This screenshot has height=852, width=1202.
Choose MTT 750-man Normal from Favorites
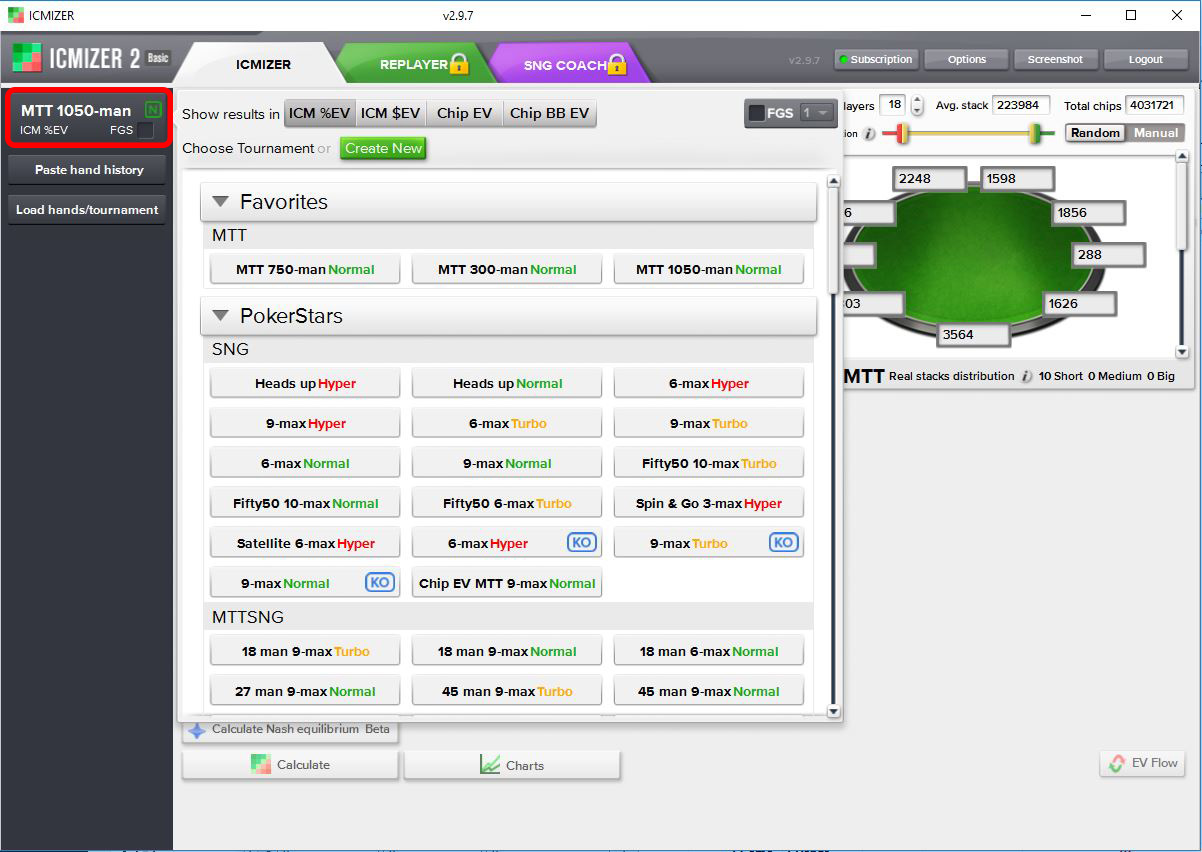305,269
